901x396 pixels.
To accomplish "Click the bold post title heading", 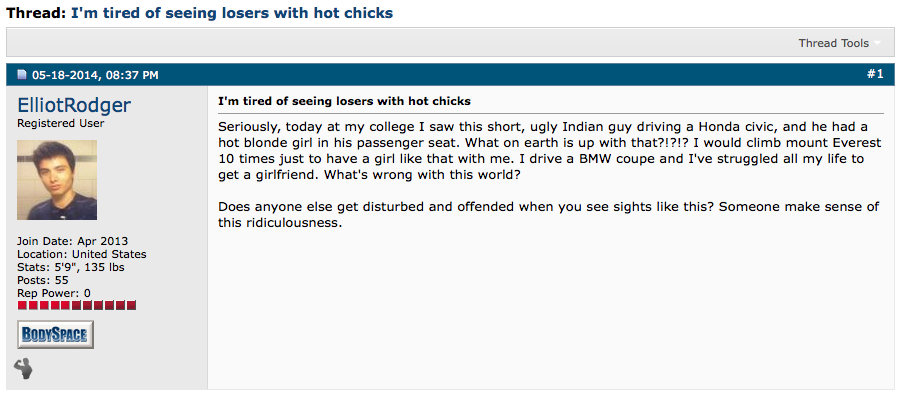I will pyautogui.click(x=344, y=102).
